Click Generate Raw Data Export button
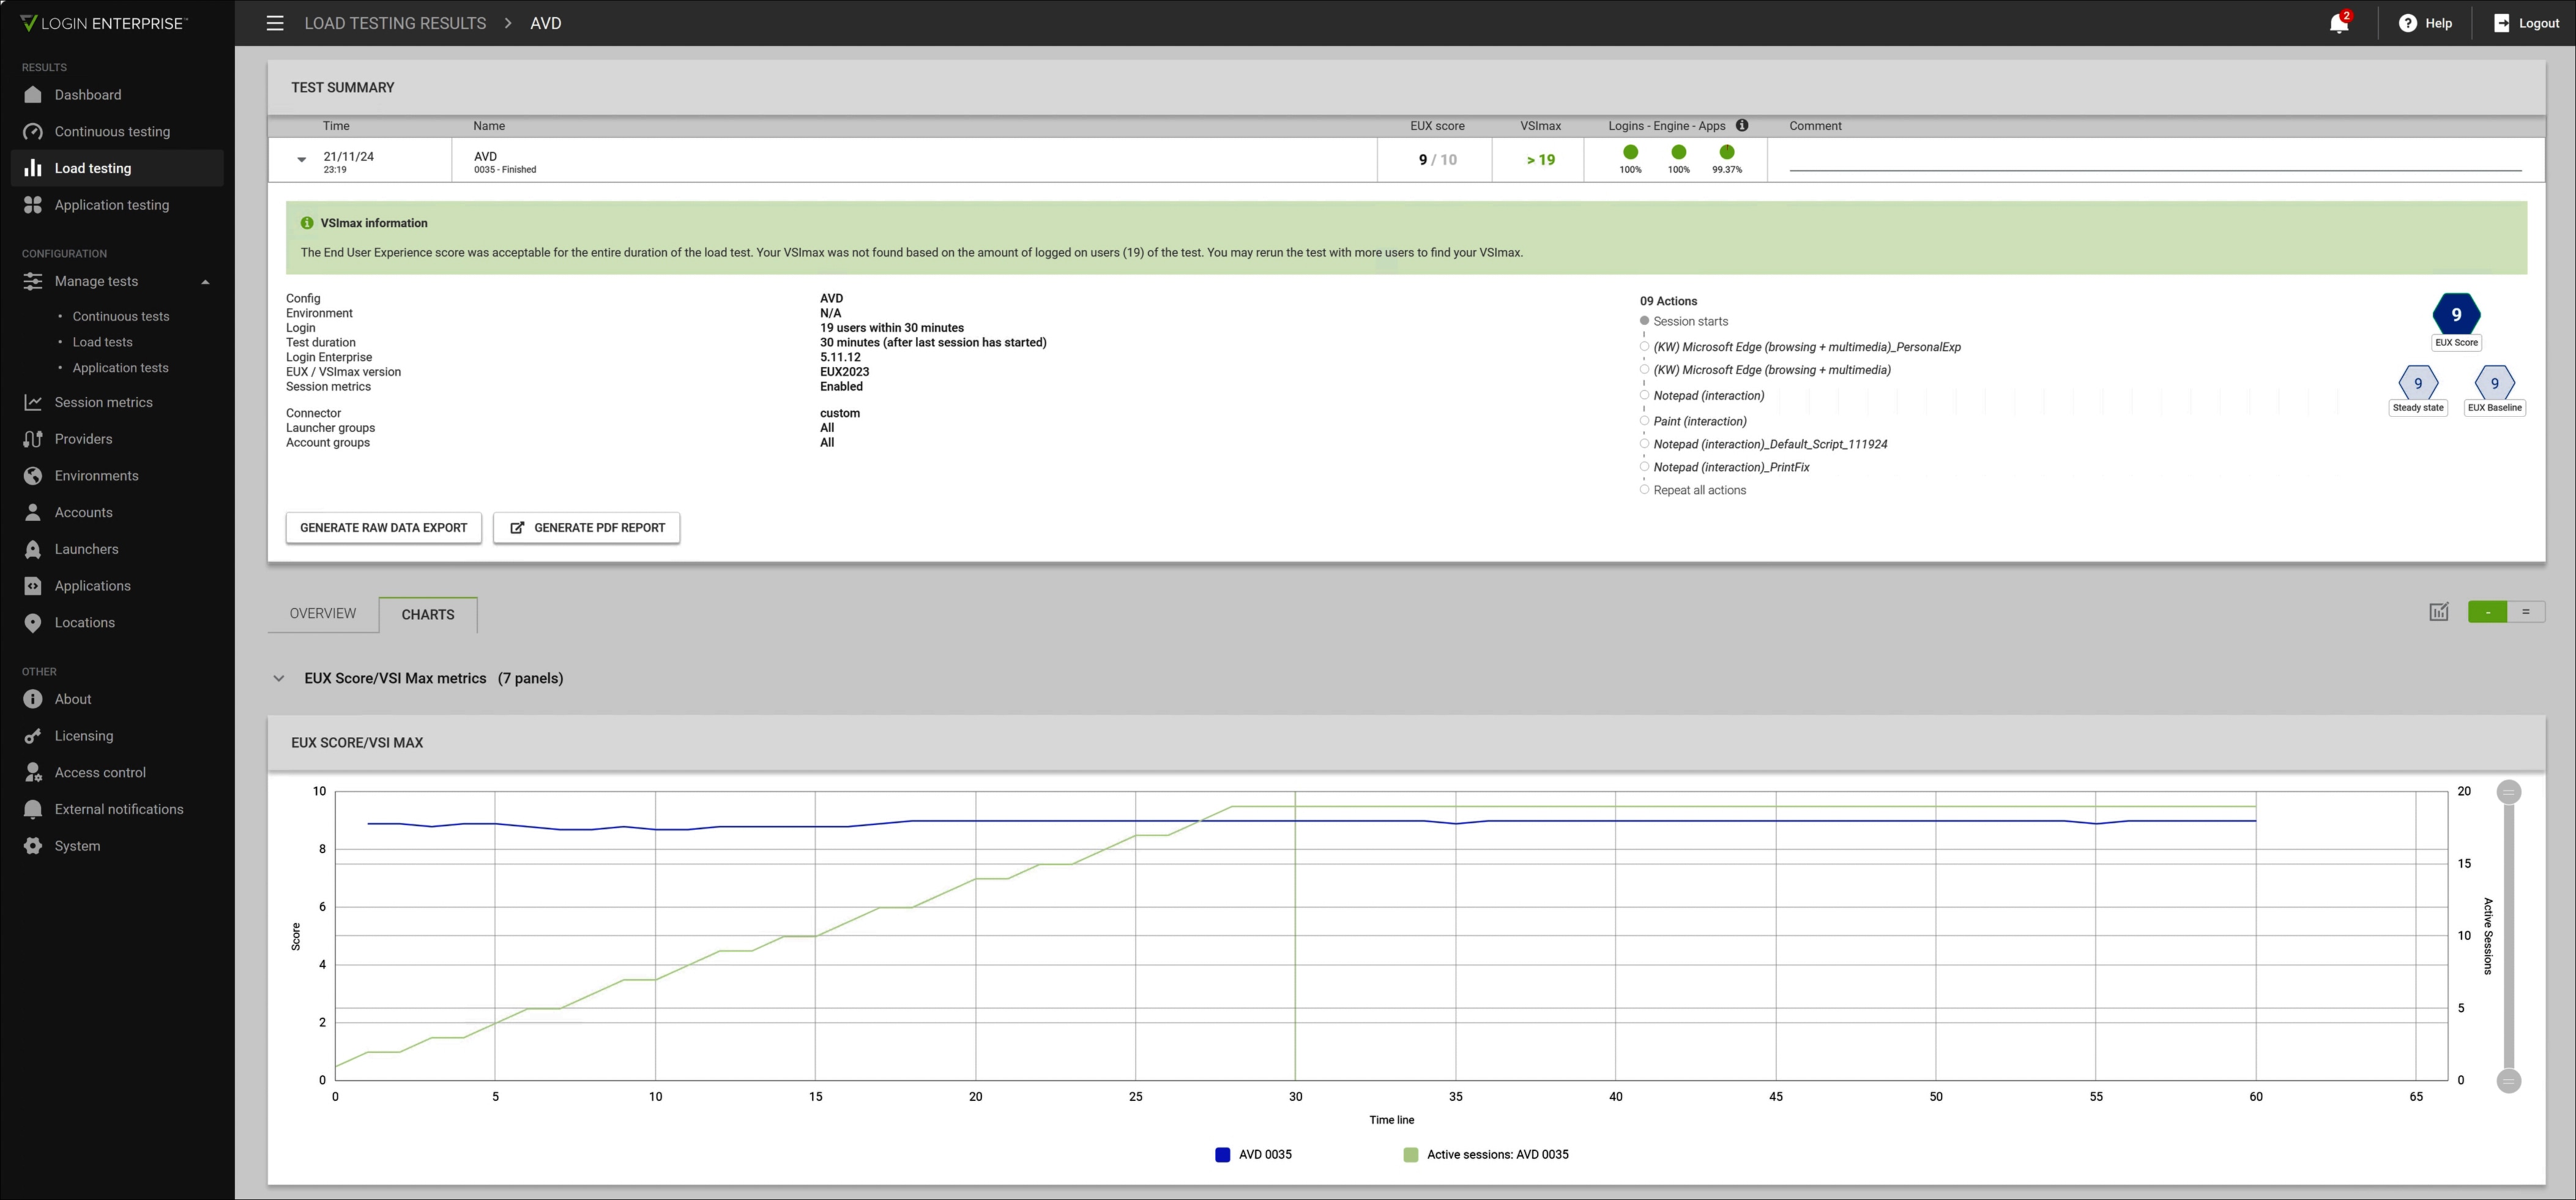 384,528
